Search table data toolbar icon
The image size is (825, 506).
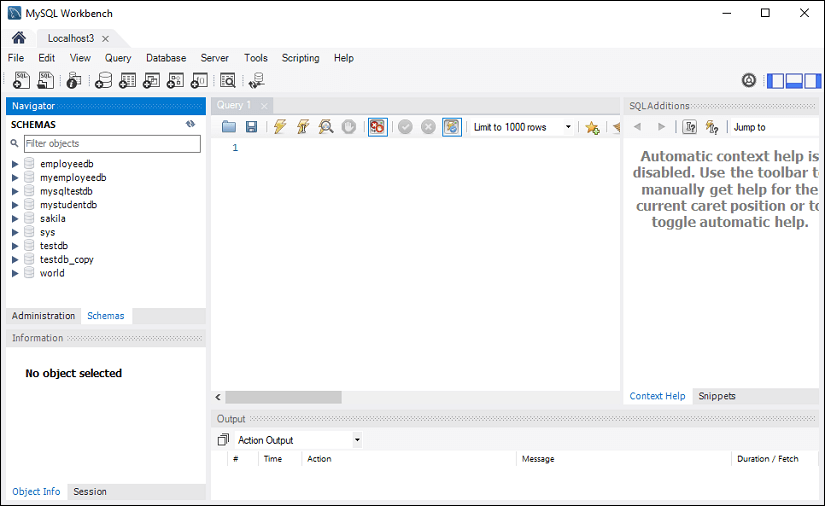point(228,80)
